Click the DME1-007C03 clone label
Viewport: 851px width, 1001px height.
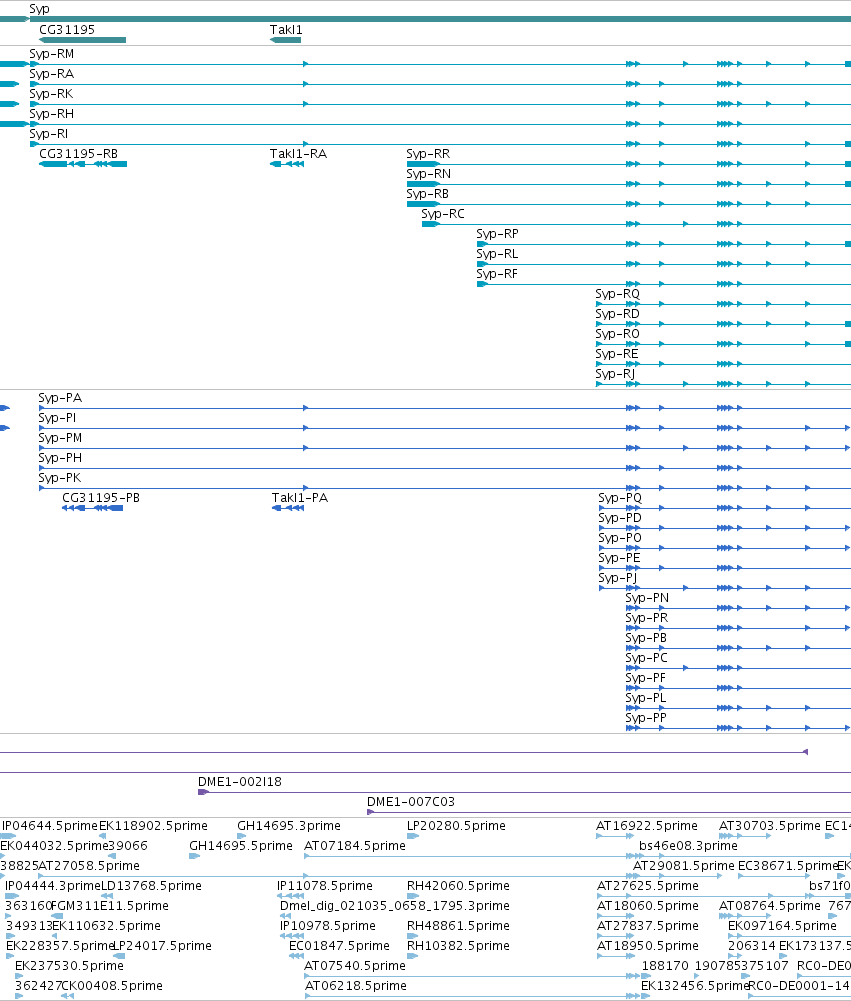coord(410,802)
